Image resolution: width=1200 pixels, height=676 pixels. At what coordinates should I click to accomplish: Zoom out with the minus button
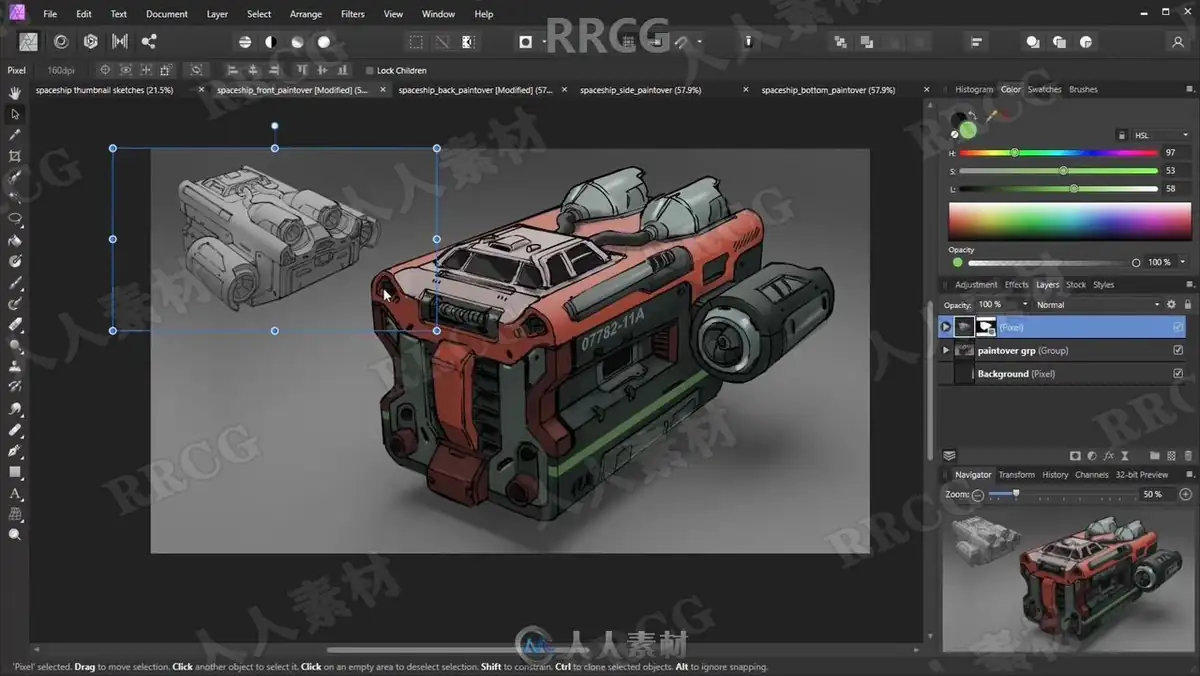[x=978, y=494]
